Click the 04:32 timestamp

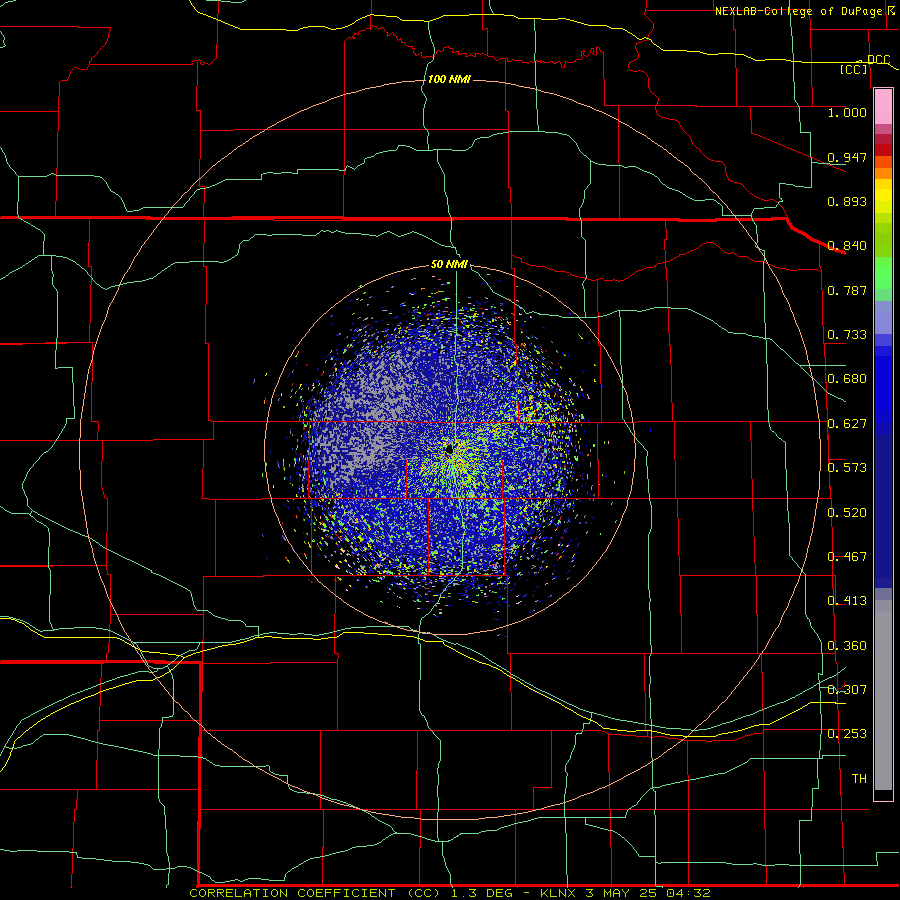pyautogui.click(x=688, y=893)
